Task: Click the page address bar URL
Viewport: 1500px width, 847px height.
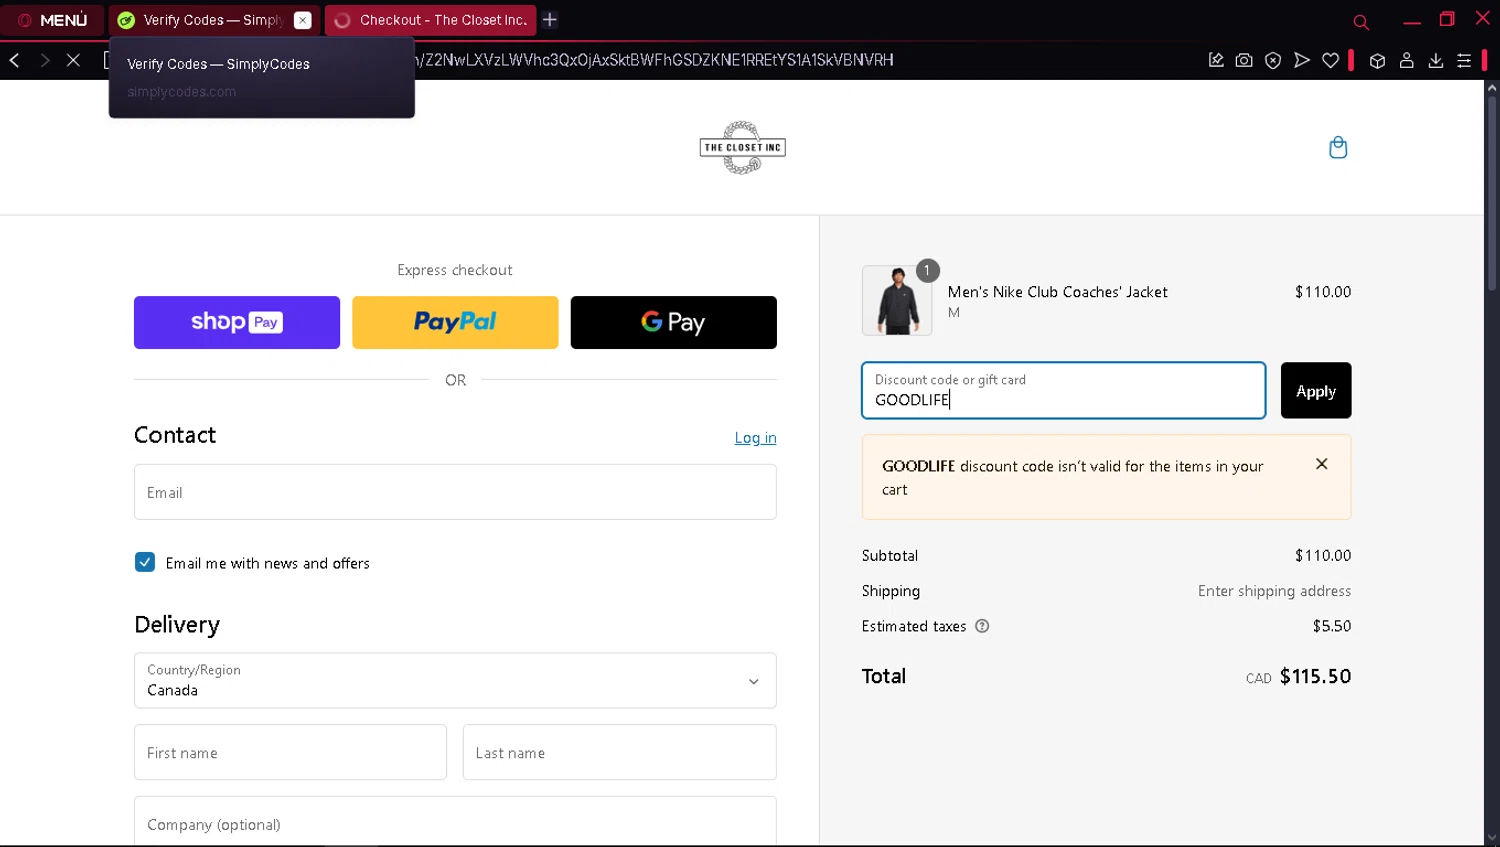Action: point(655,60)
